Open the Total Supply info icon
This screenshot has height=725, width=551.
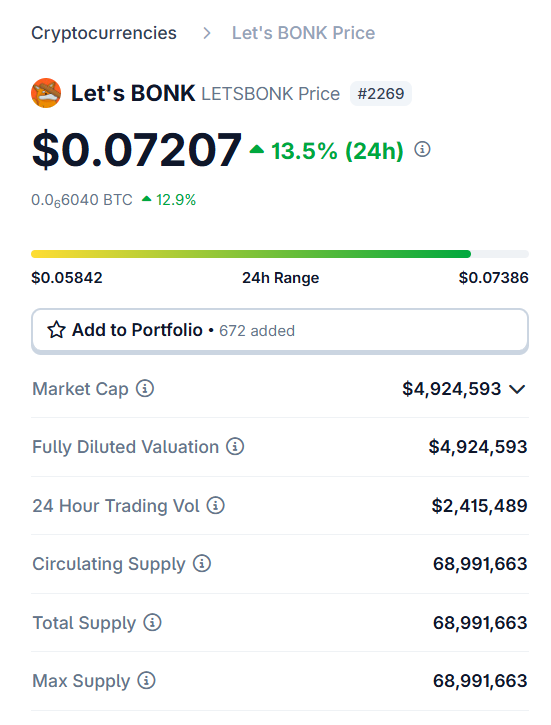(152, 622)
